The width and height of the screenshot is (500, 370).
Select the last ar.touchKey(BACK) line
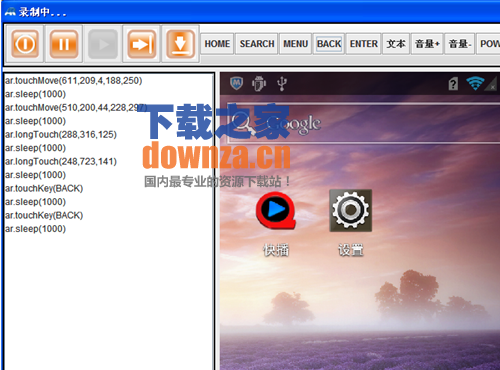pos(44,216)
